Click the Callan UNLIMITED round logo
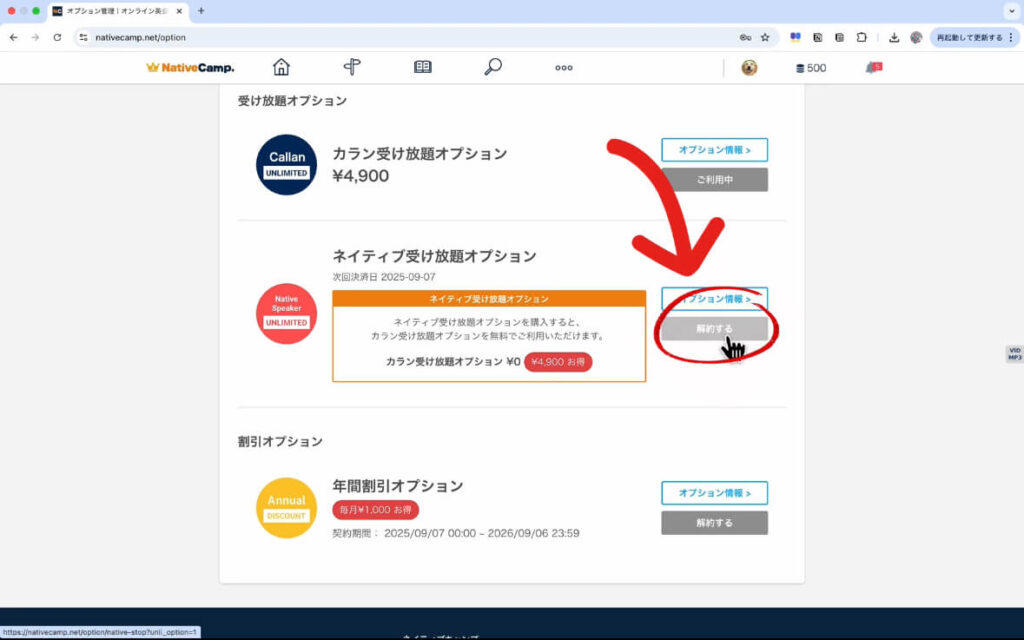1024x640 pixels. 286,165
